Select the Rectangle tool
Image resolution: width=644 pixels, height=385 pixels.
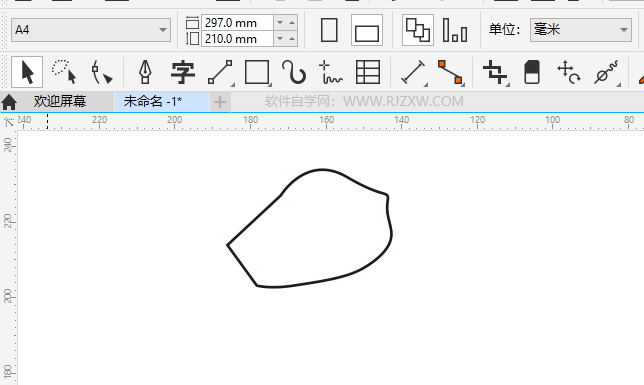pyautogui.click(x=257, y=72)
